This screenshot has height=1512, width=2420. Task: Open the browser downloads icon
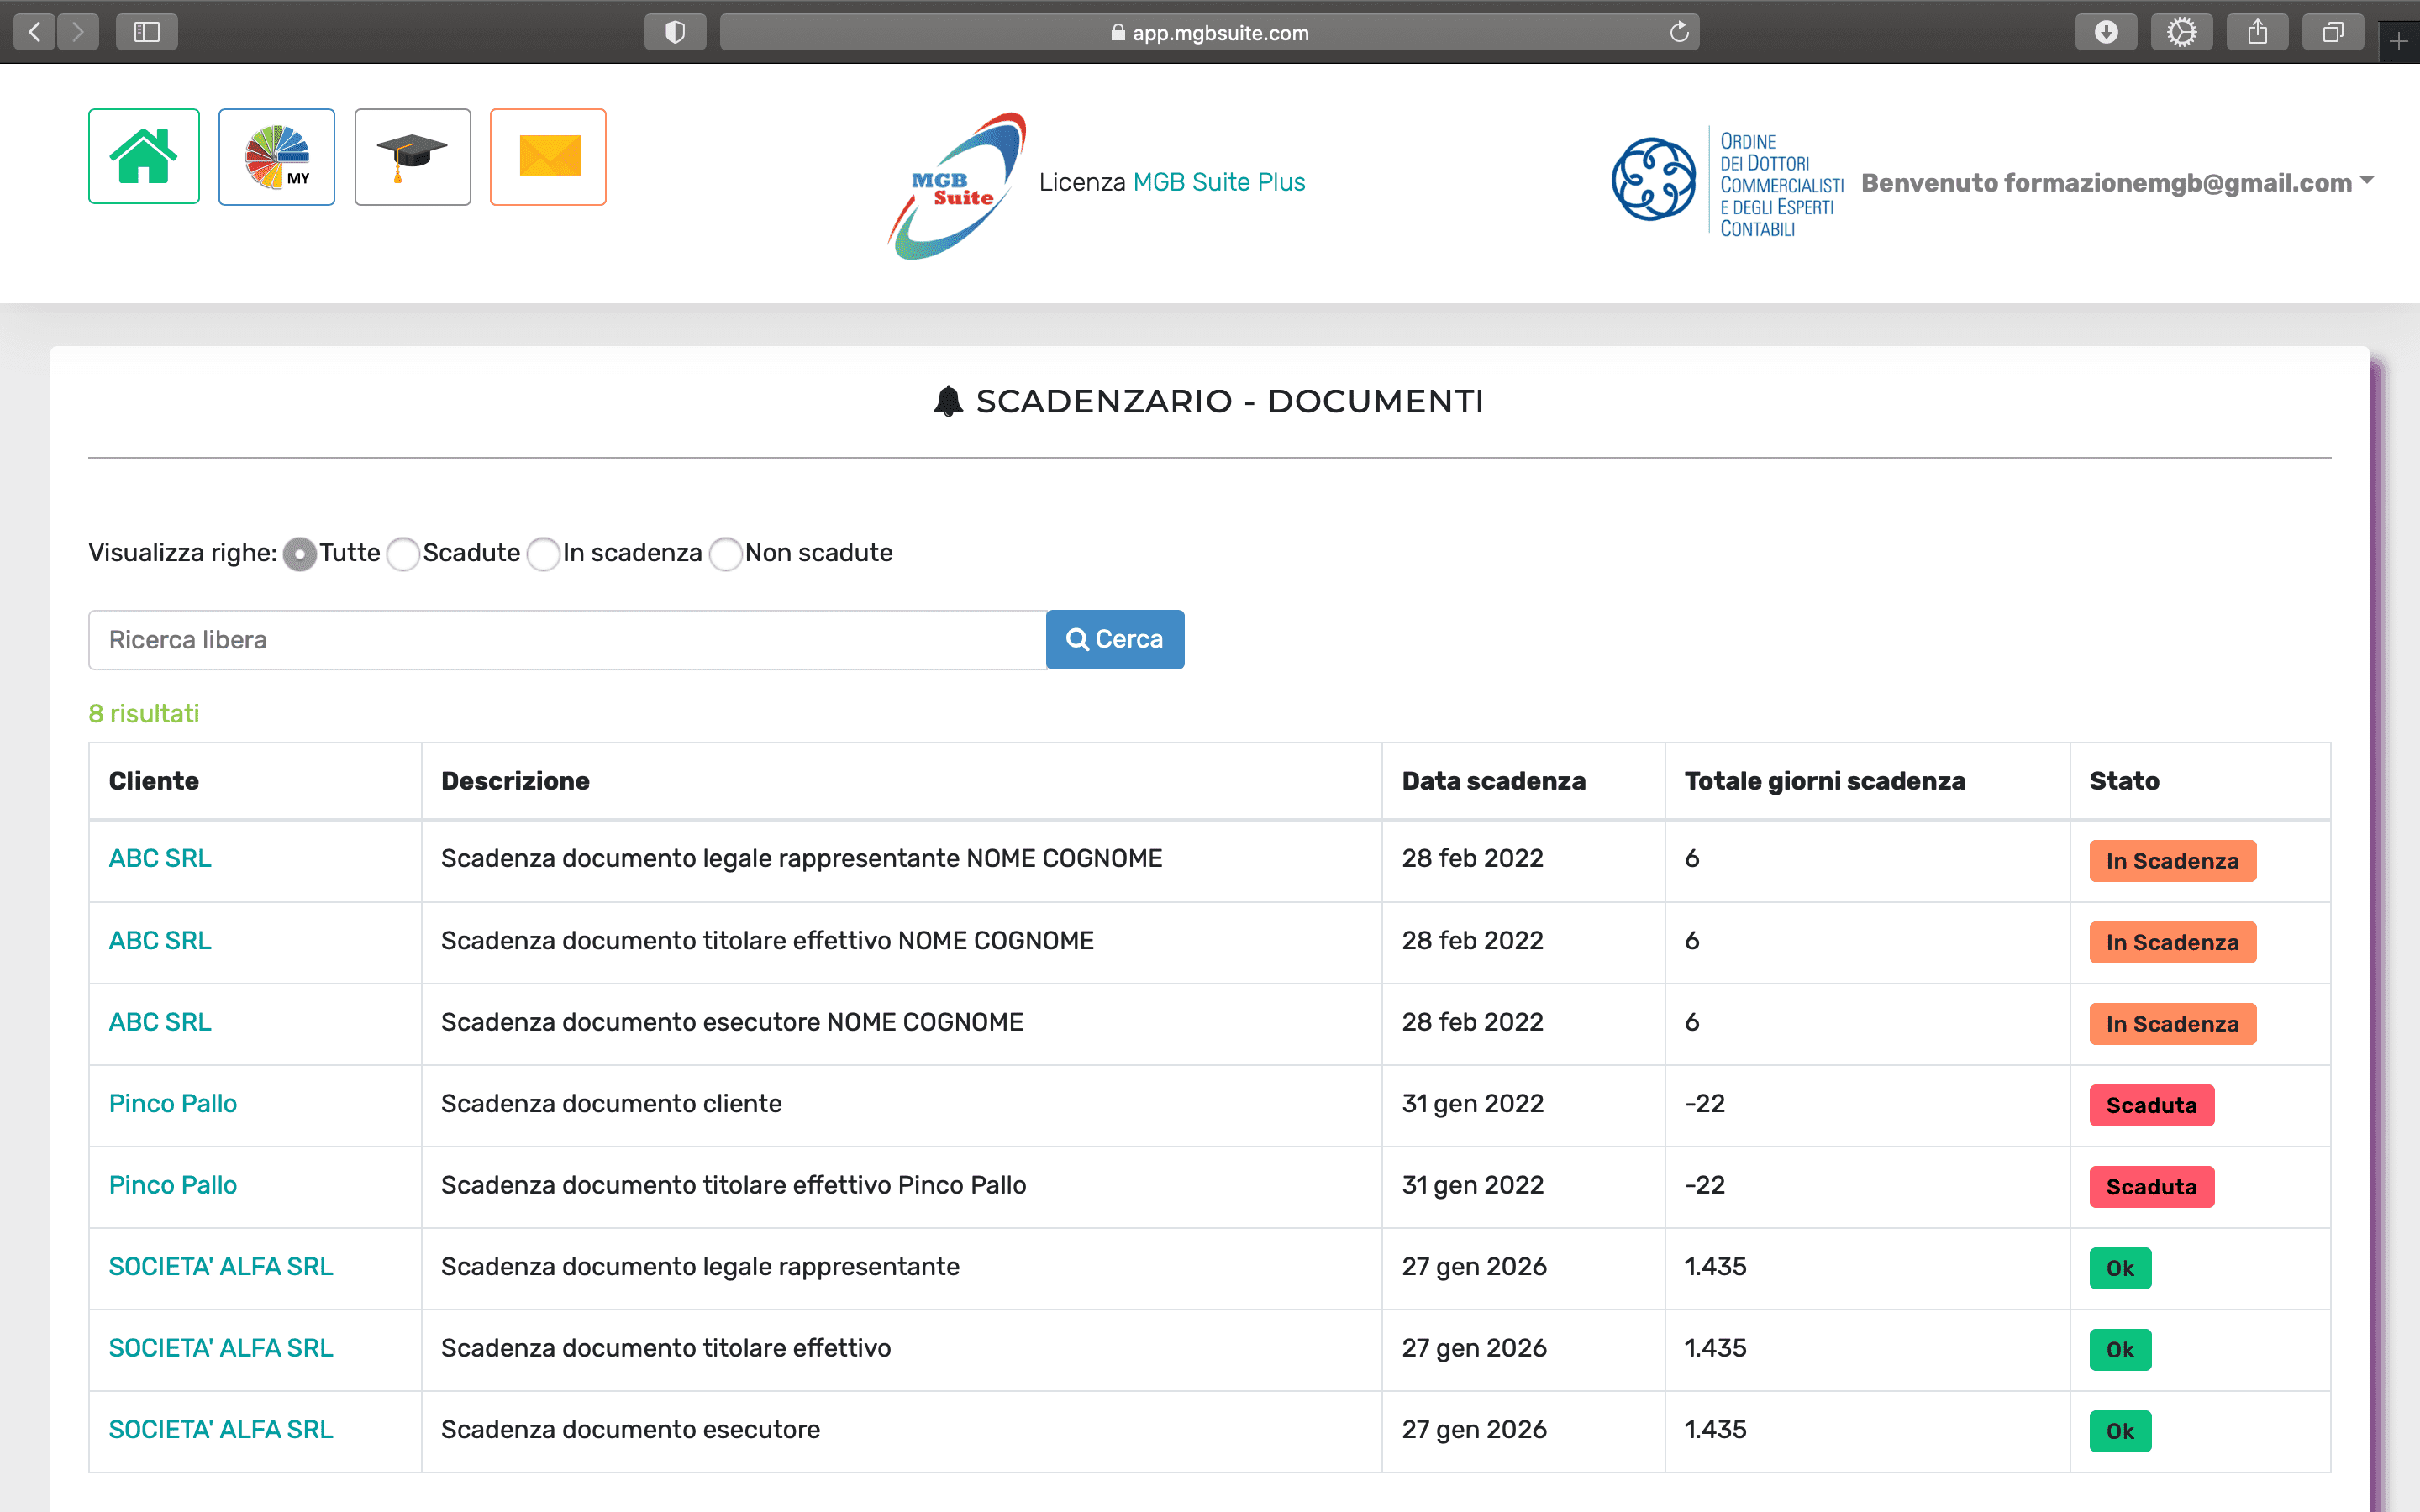pos(2106,32)
